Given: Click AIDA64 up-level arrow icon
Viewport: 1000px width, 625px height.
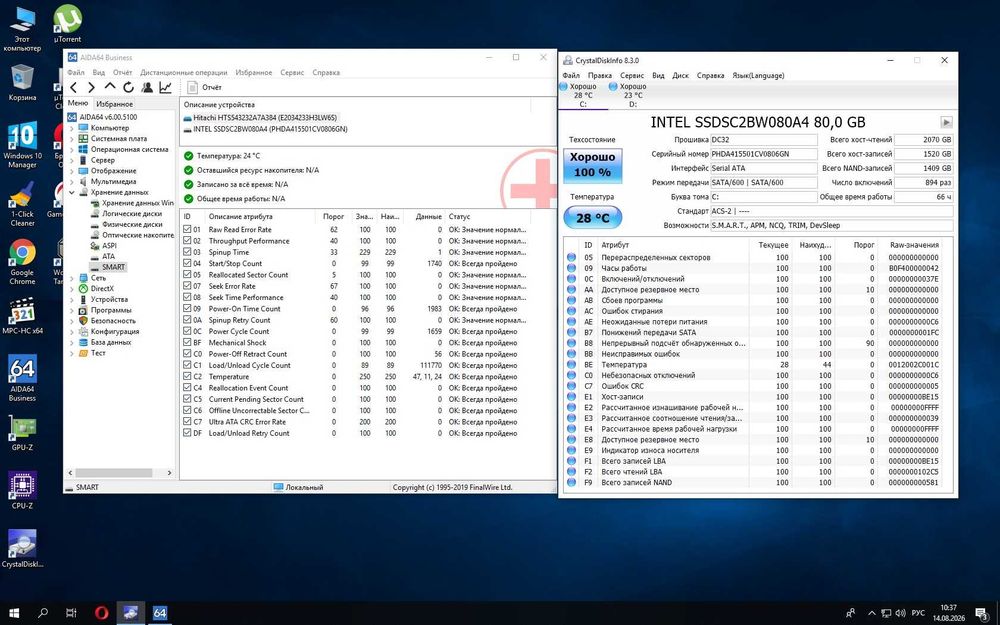Looking at the screenshot, I should pyautogui.click(x=110, y=87).
